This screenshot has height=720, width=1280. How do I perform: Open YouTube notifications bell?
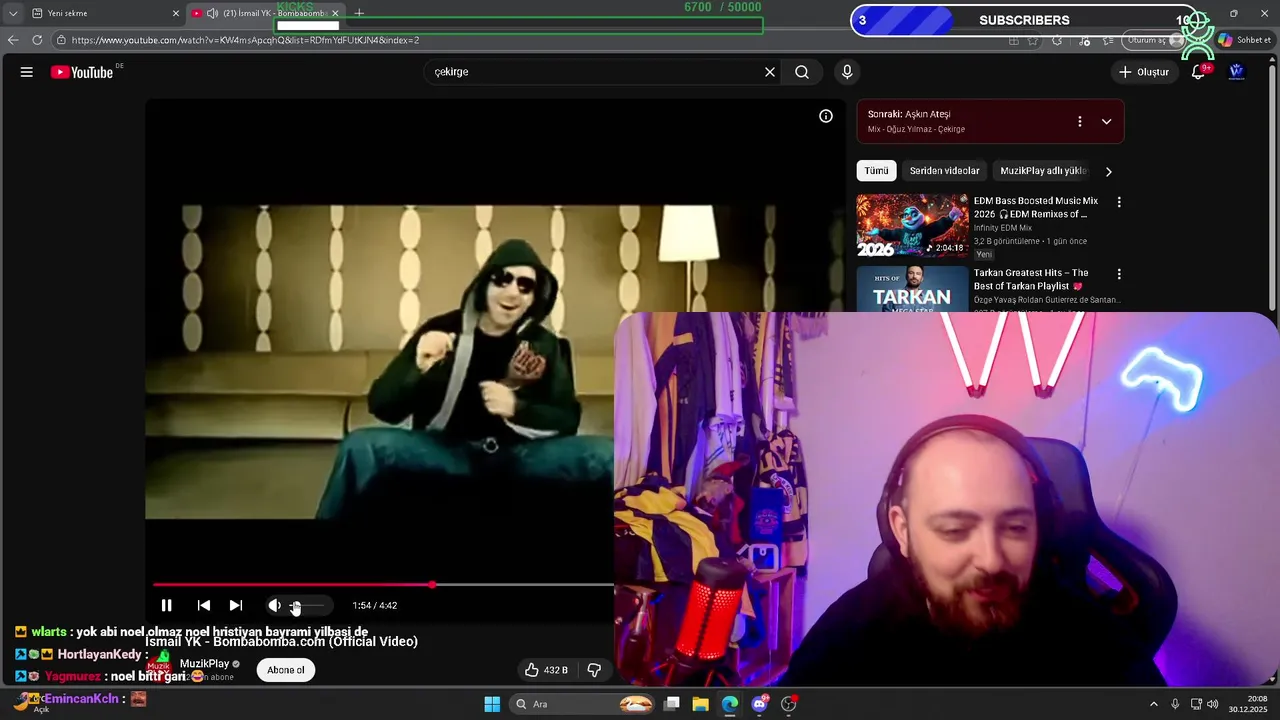tap(1198, 72)
